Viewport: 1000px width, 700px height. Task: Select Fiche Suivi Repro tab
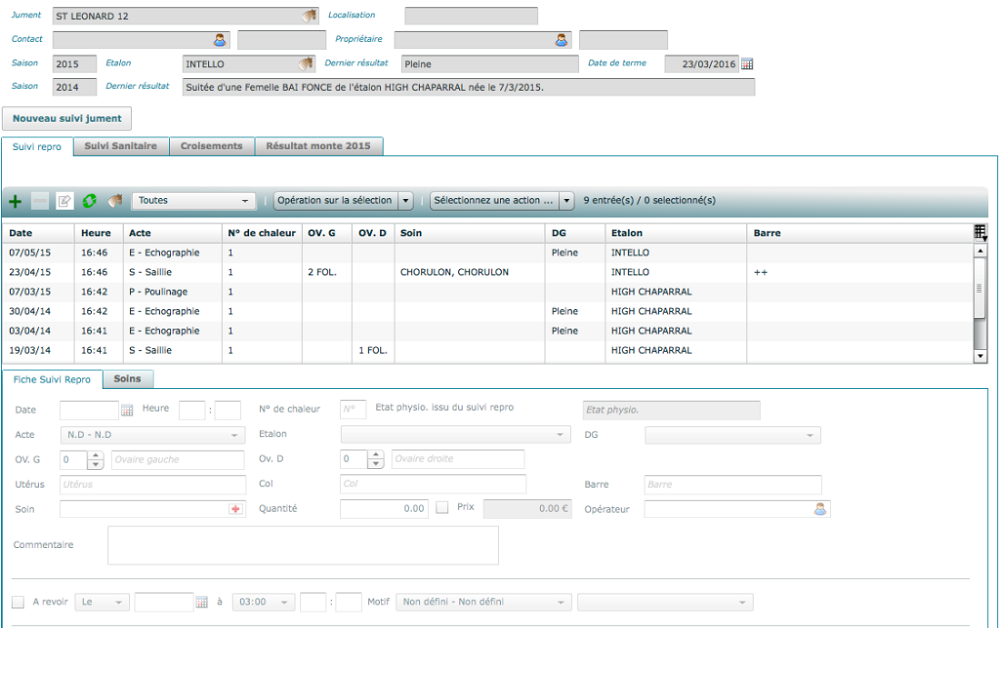(x=52, y=379)
